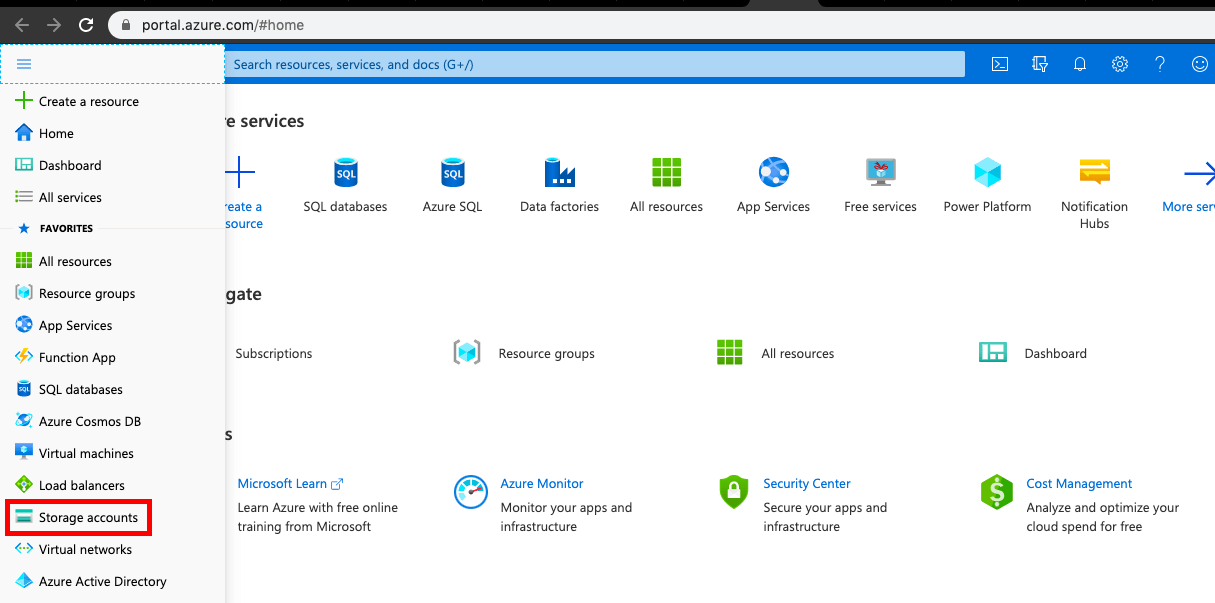This screenshot has height=603, width=1215.
Task: Click Create a resource in sidebar
Action: click(88, 101)
